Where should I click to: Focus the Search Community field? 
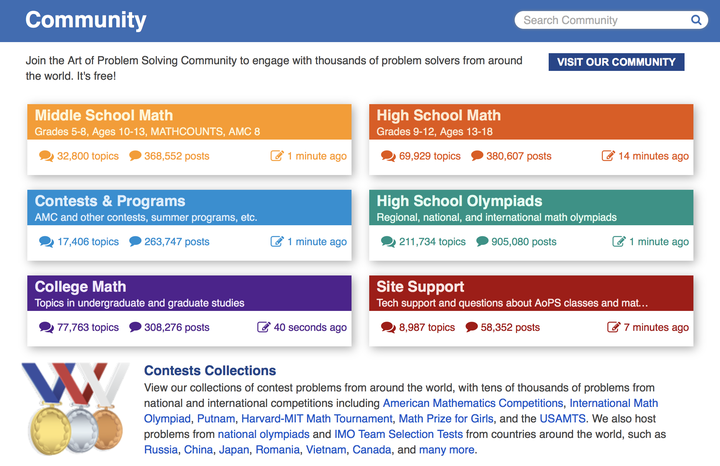pyautogui.click(x=600, y=20)
